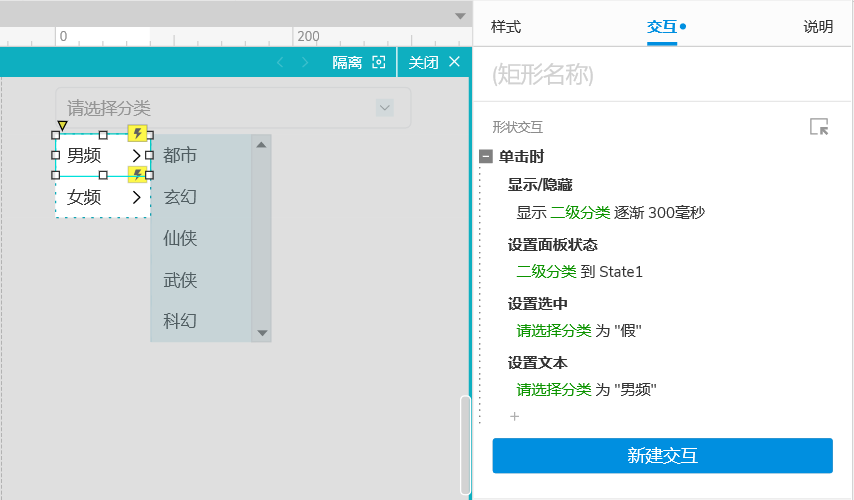Close the dynamic panel editor with 关闭
The height and width of the screenshot is (500, 854).
coord(434,62)
